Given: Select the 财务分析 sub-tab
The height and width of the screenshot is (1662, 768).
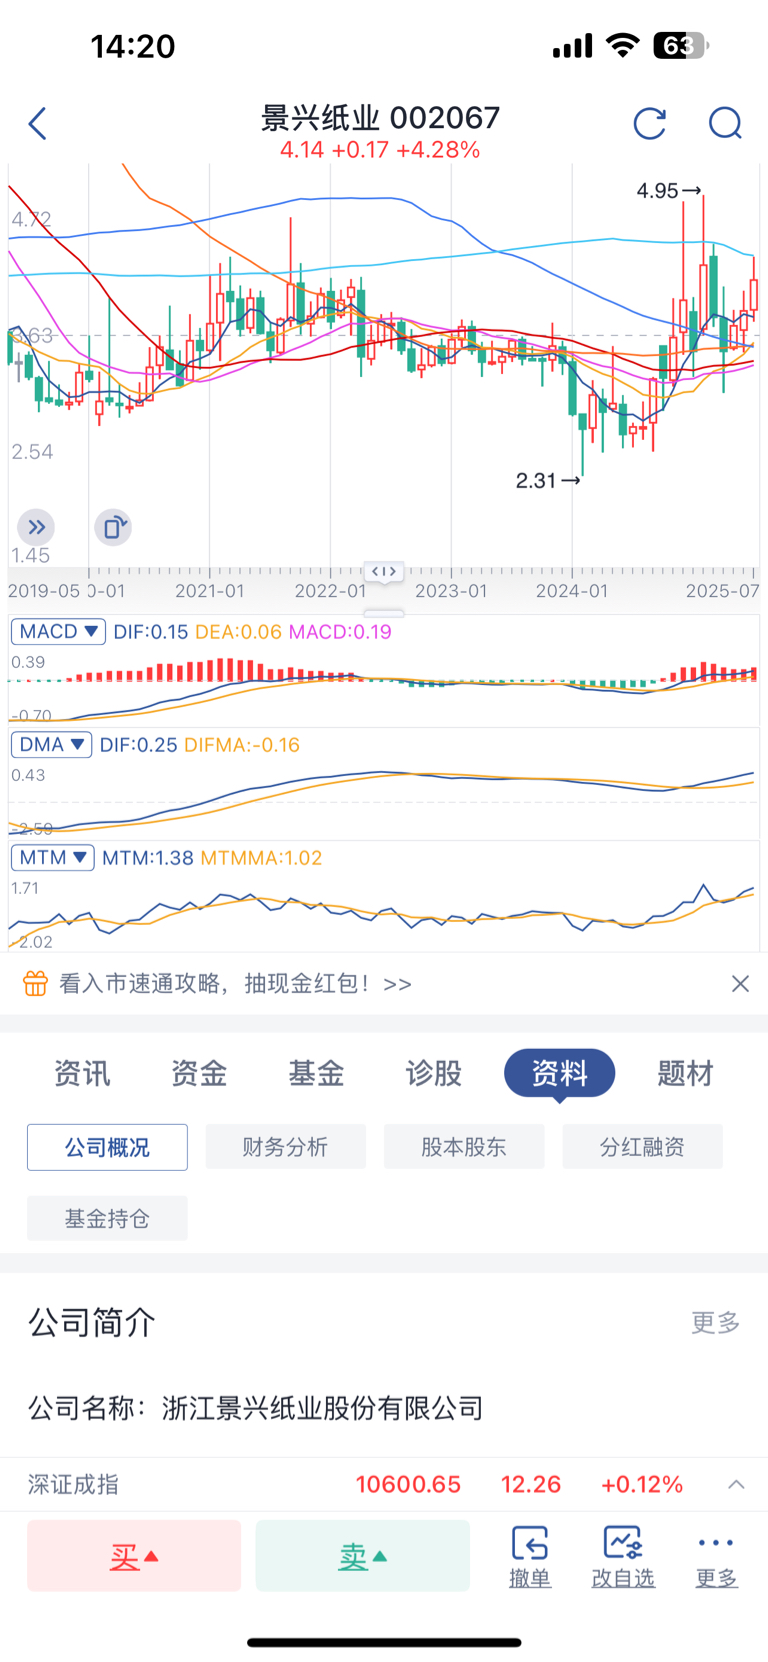Looking at the screenshot, I should 286,1147.
